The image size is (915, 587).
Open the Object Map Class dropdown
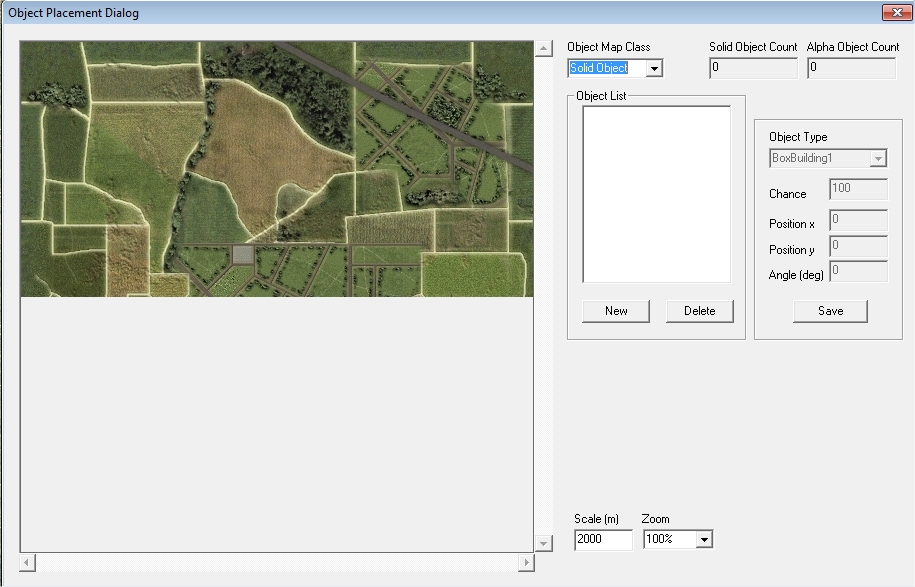(x=654, y=68)
